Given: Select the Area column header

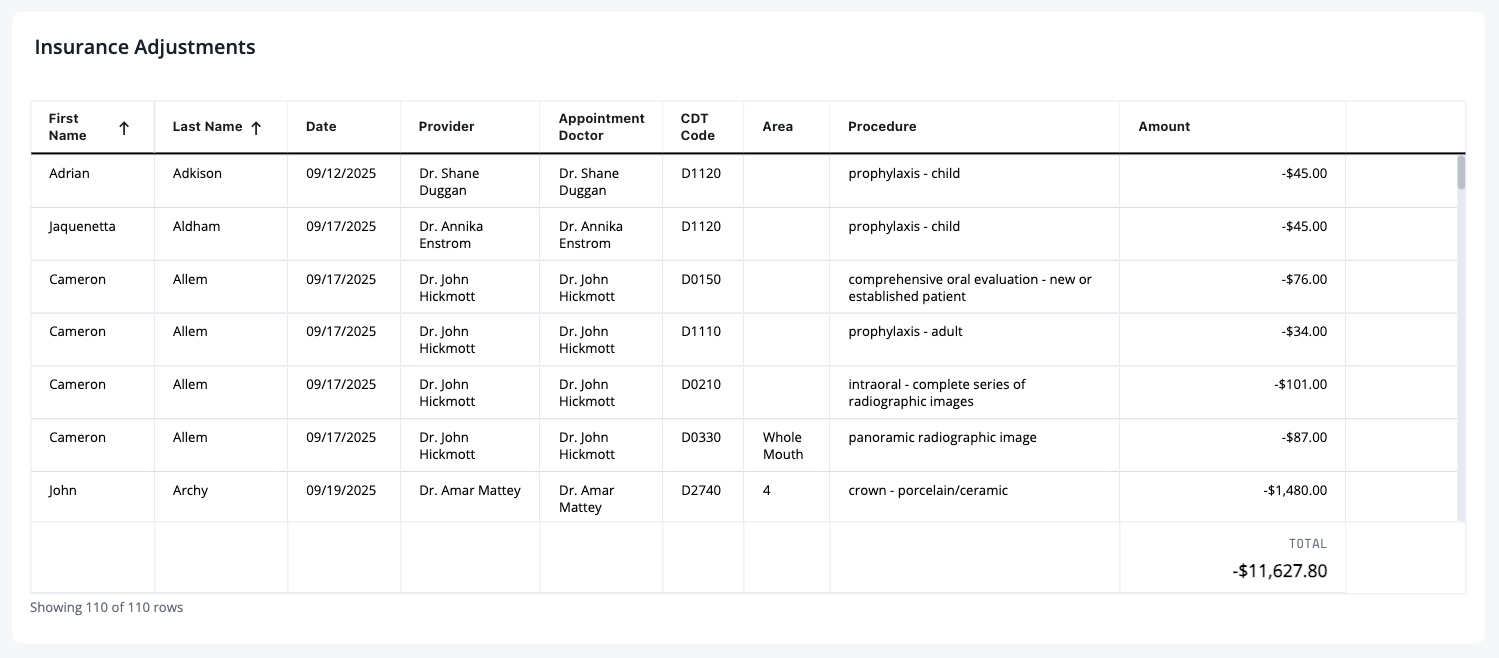Looking at the screenshot, I should click(777, 127).
